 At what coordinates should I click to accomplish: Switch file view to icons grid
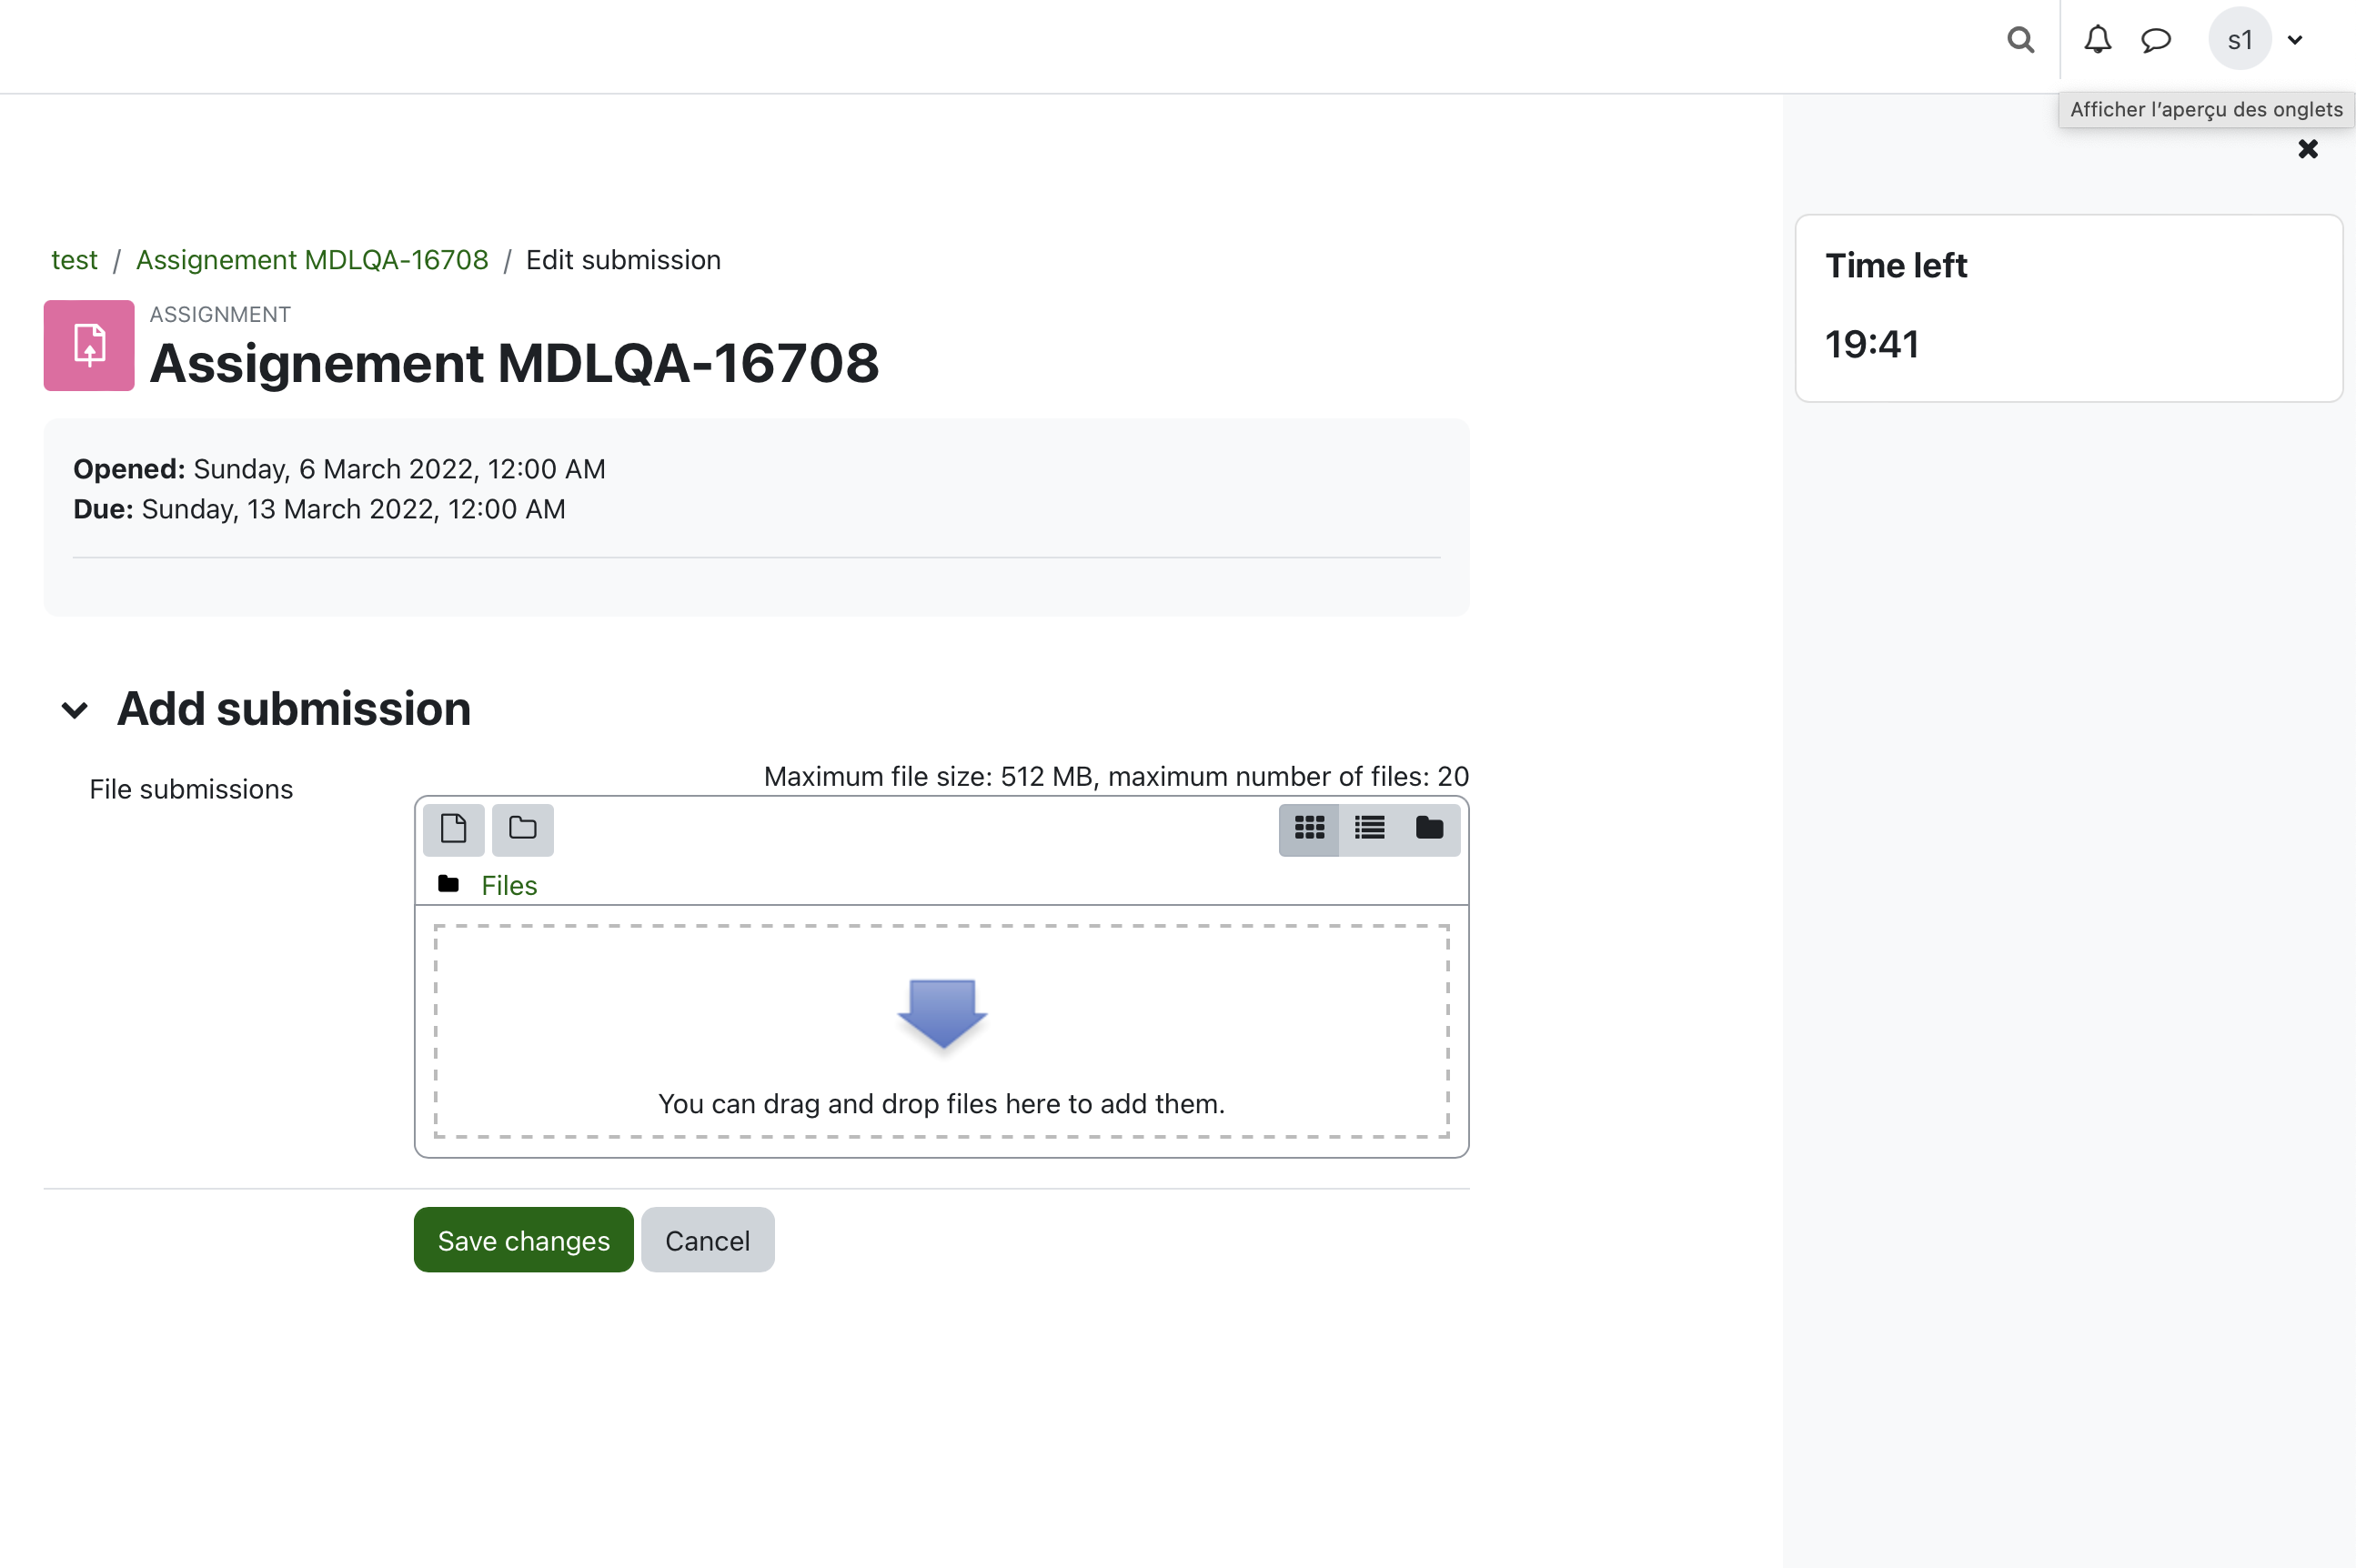(1309, 829)
